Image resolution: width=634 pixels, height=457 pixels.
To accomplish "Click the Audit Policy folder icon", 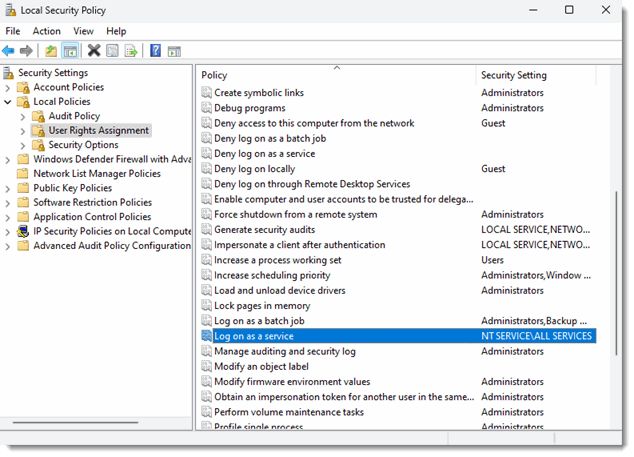I will point(39,116).
